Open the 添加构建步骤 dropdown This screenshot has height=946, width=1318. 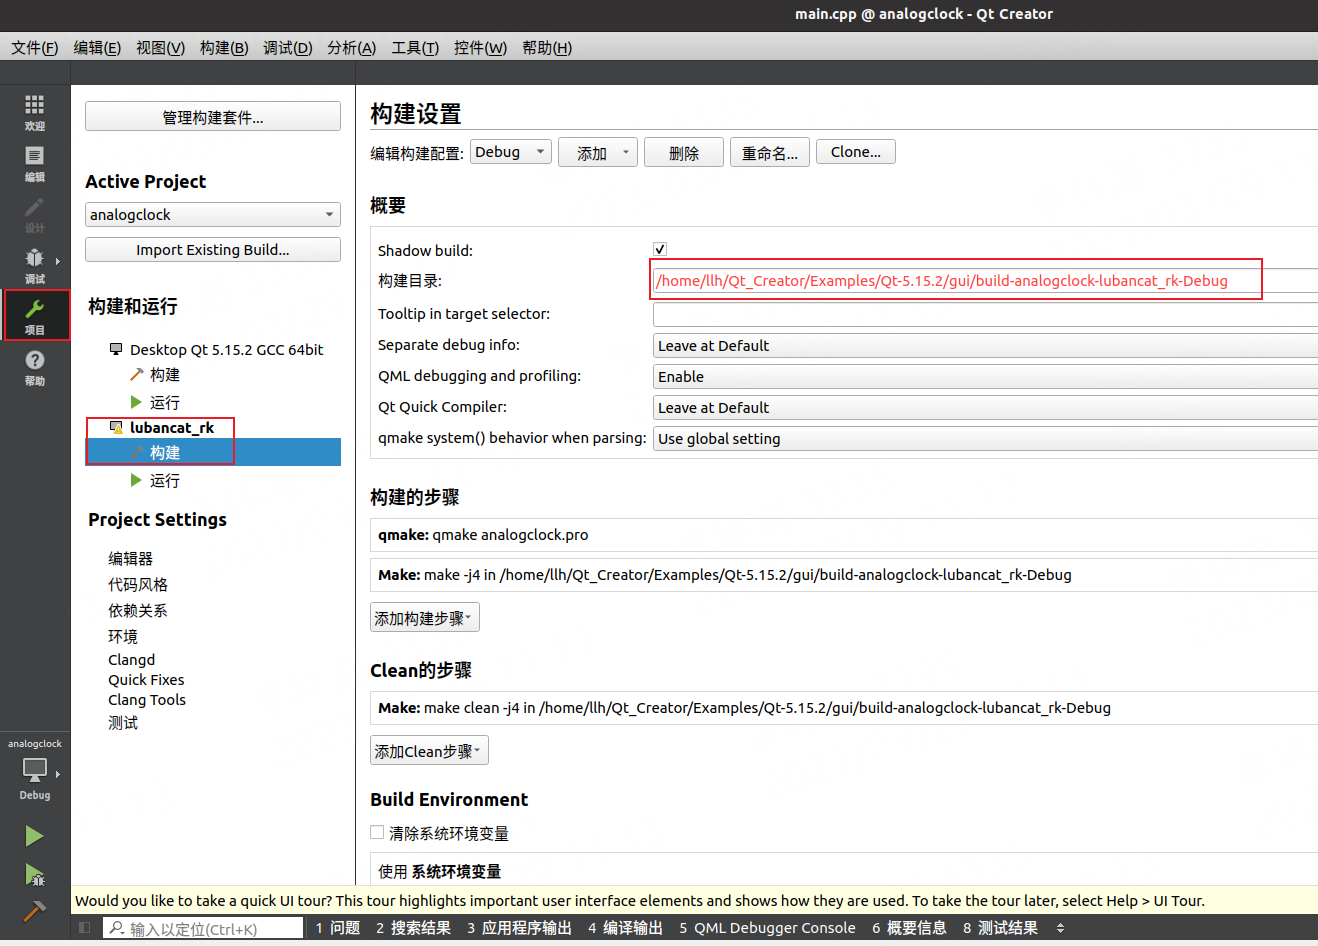pos(425,618)
